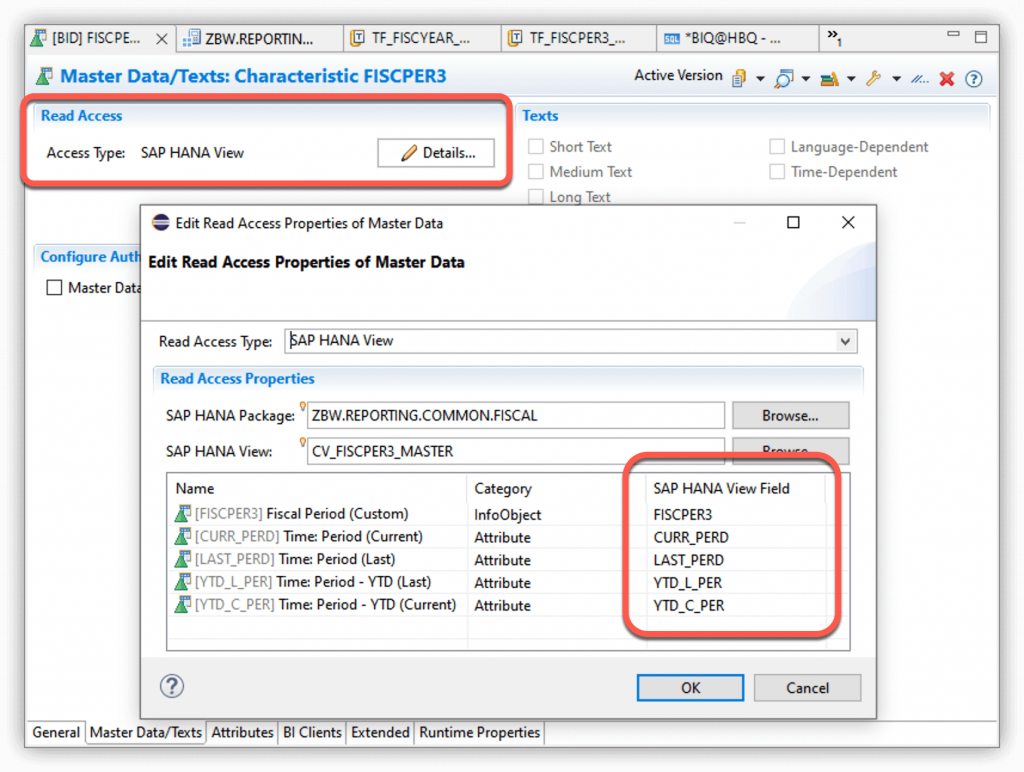This screenshot has width=1024, height=772.
Task: Click the Eclipse icon in dialog title bar
Action: [160, 223]
